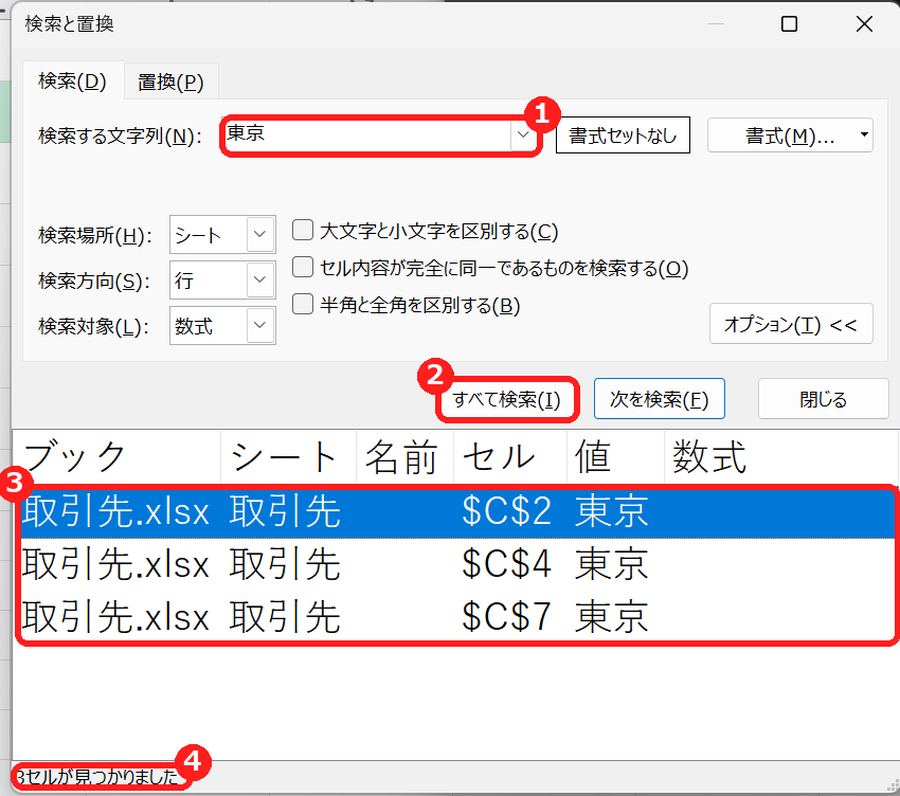Expand the 書式(M) dropdown arrow
The image size is (900, 796).
864,135
